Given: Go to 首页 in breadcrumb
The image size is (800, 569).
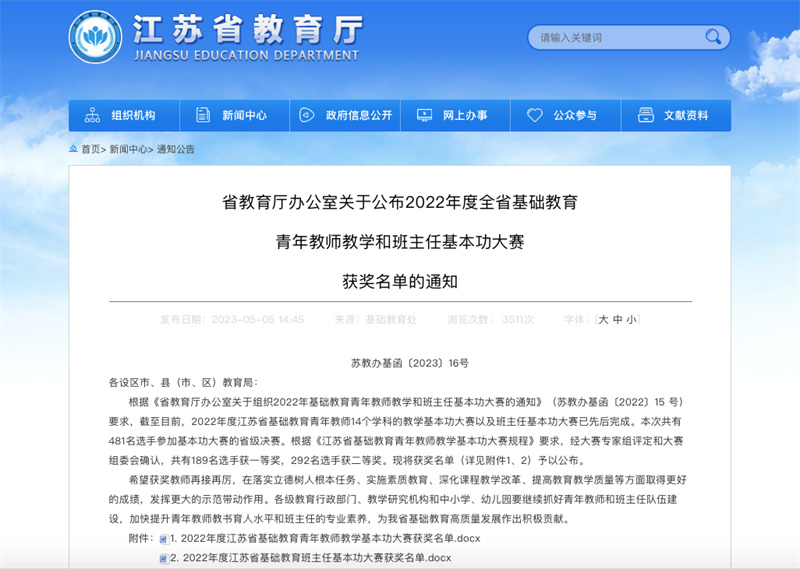Looking at the screenshot, I should coord(90,150).
